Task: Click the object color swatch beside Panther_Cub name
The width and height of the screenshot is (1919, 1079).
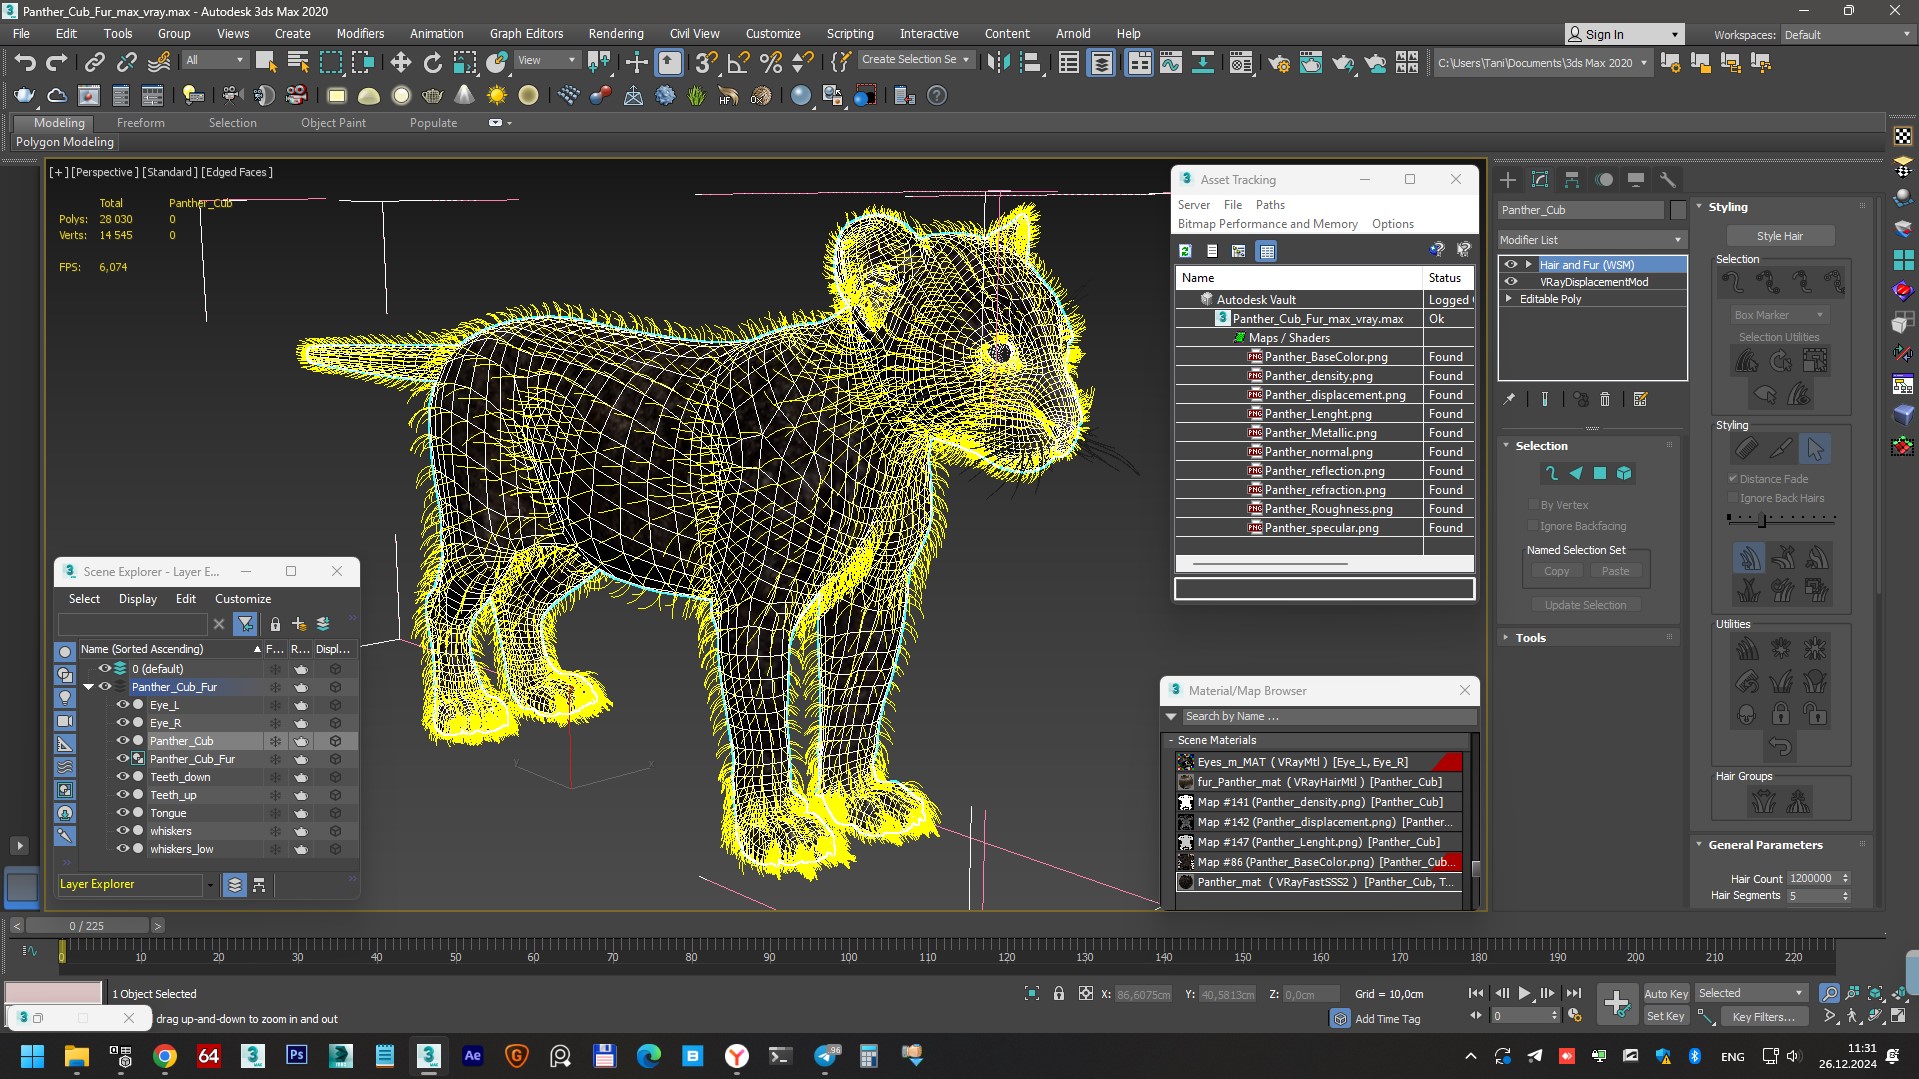Action: [1678, 210]
